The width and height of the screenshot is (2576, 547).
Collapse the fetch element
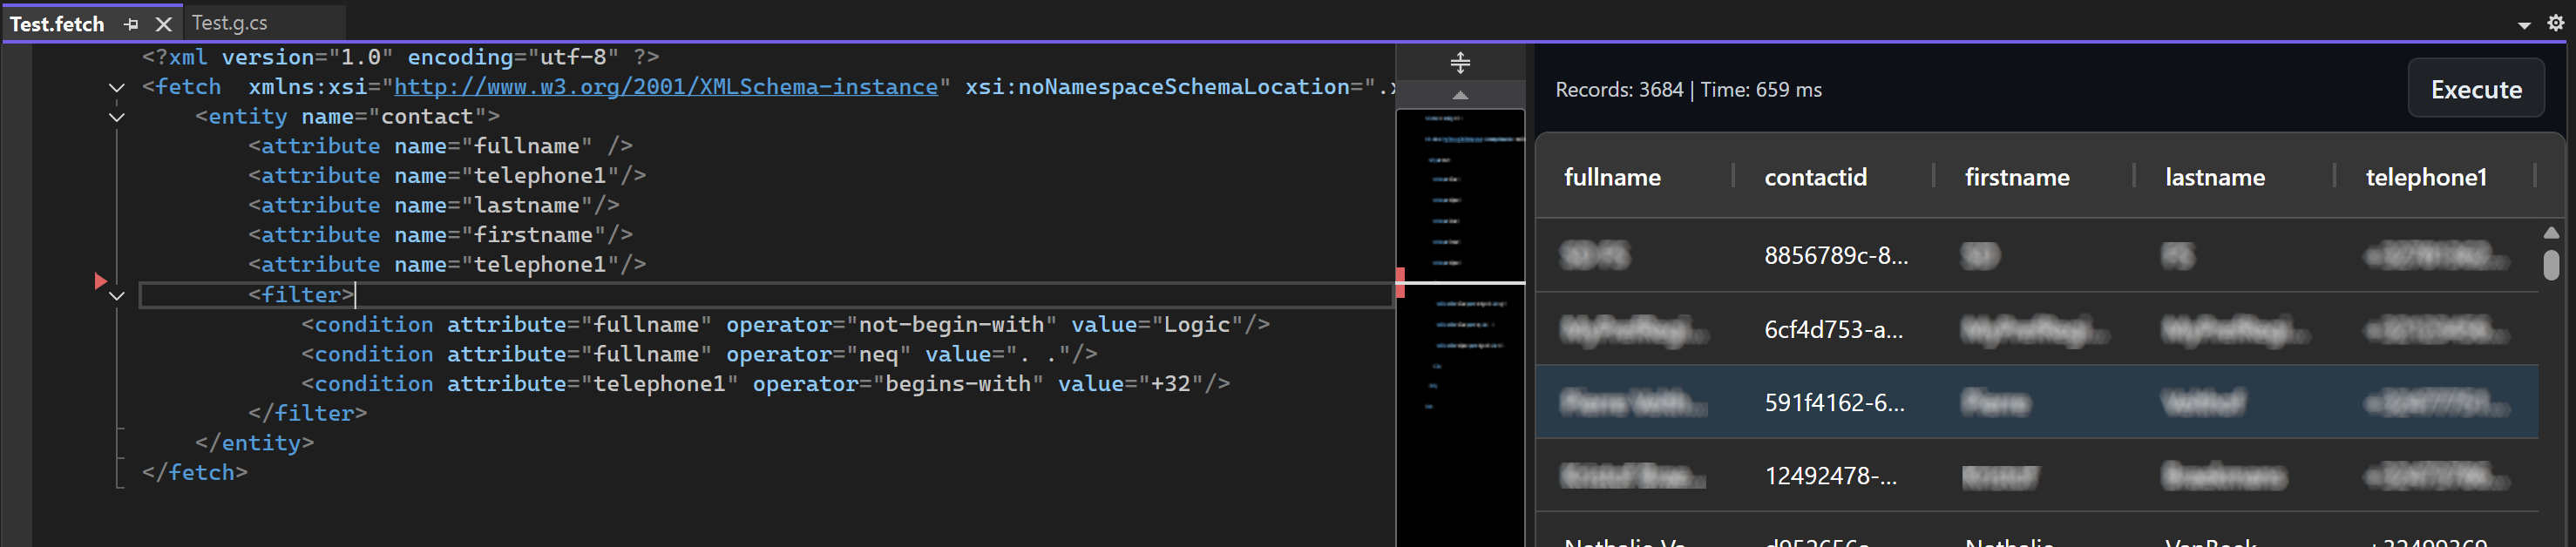tap(117, 88)
